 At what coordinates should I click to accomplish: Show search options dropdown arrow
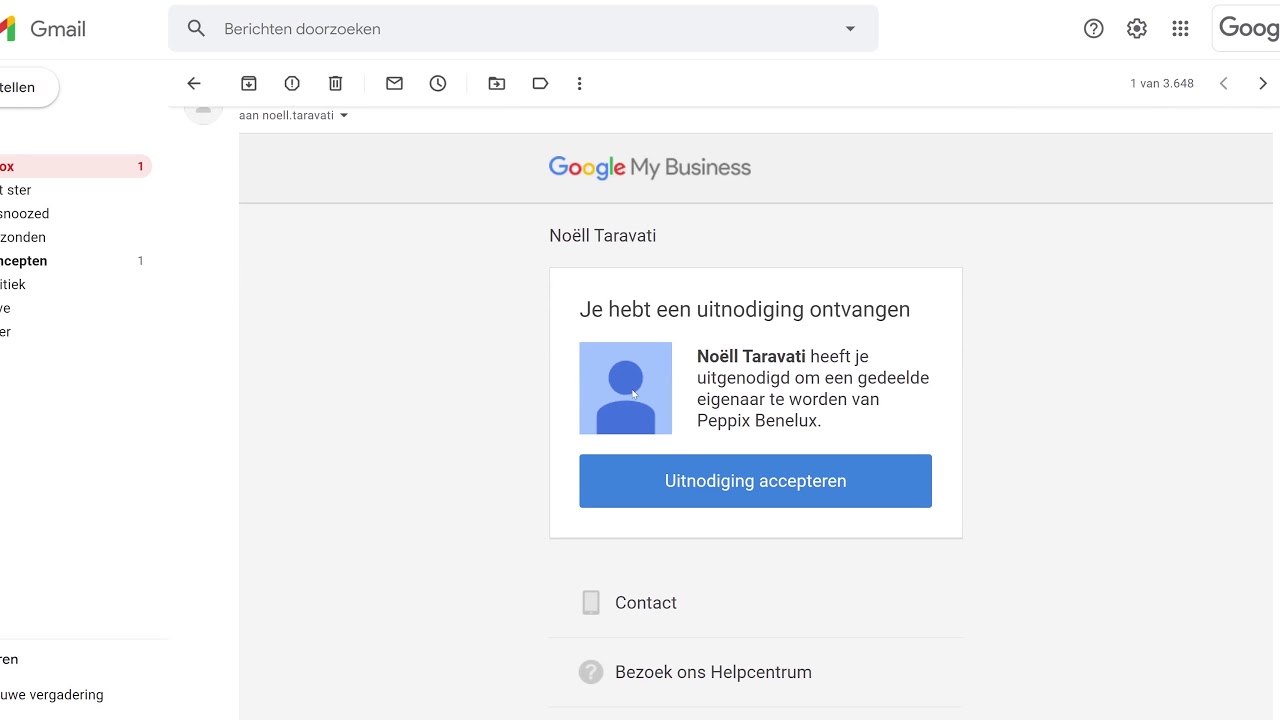click(851, 29)
